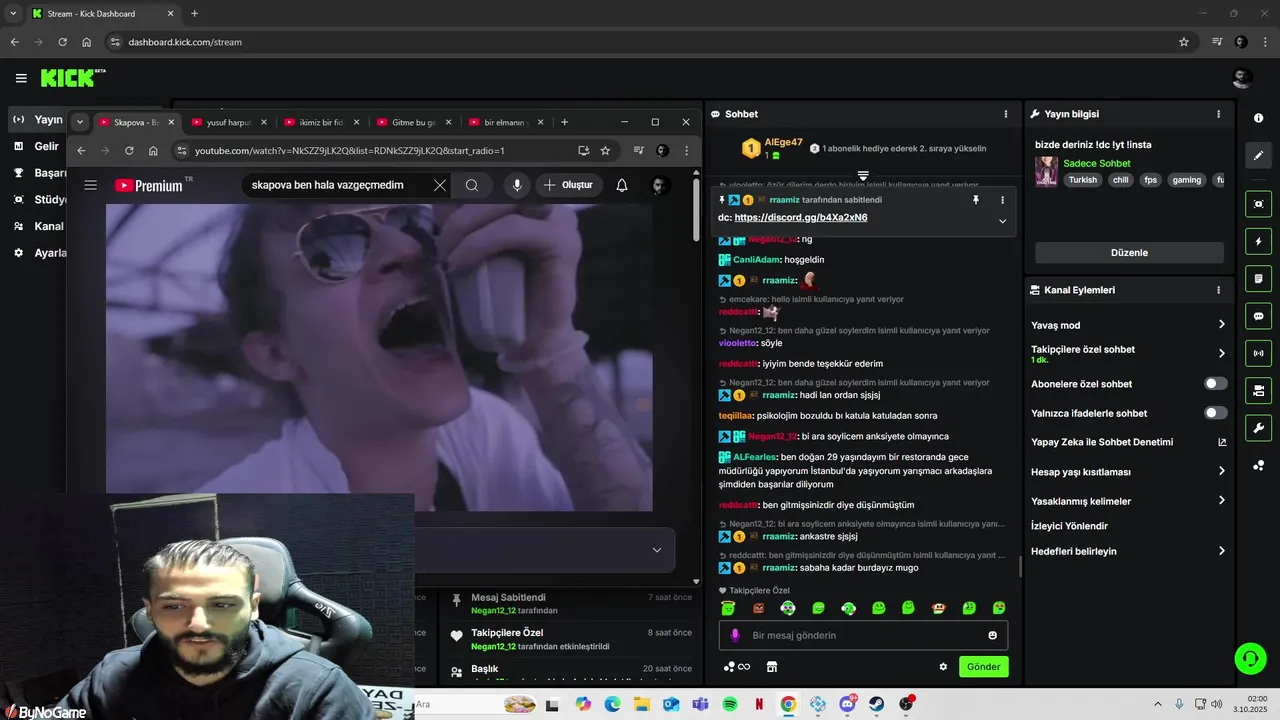The width and height of the screenshot is (1280, 720).
Task: Go back in the YouTube window
Action: [x=82, y=151]
